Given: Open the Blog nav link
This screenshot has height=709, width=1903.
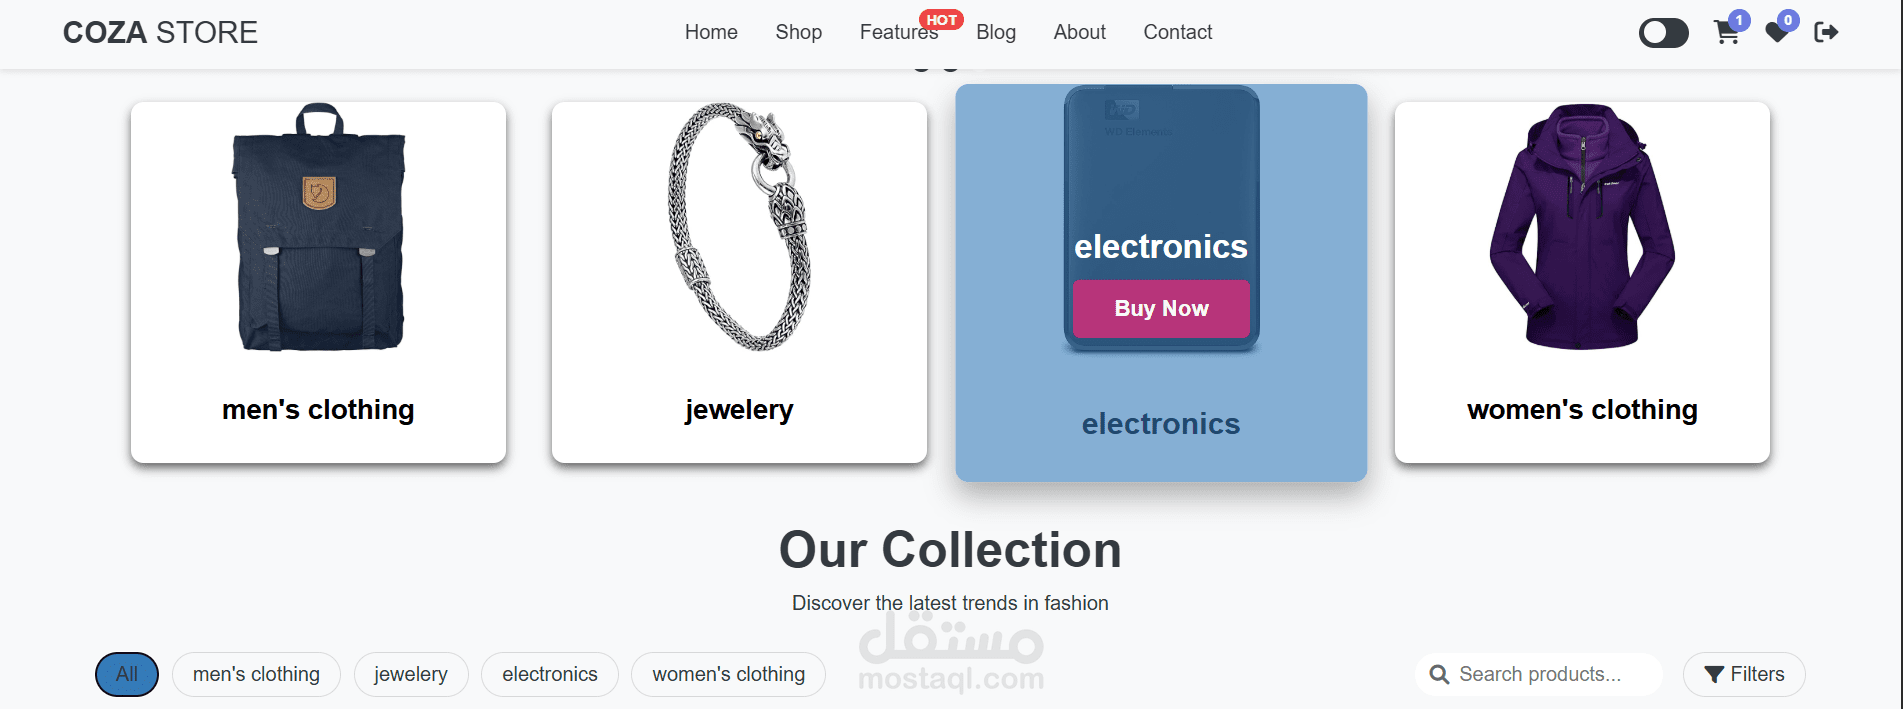Looking at the screenshot, I should 996,32.
